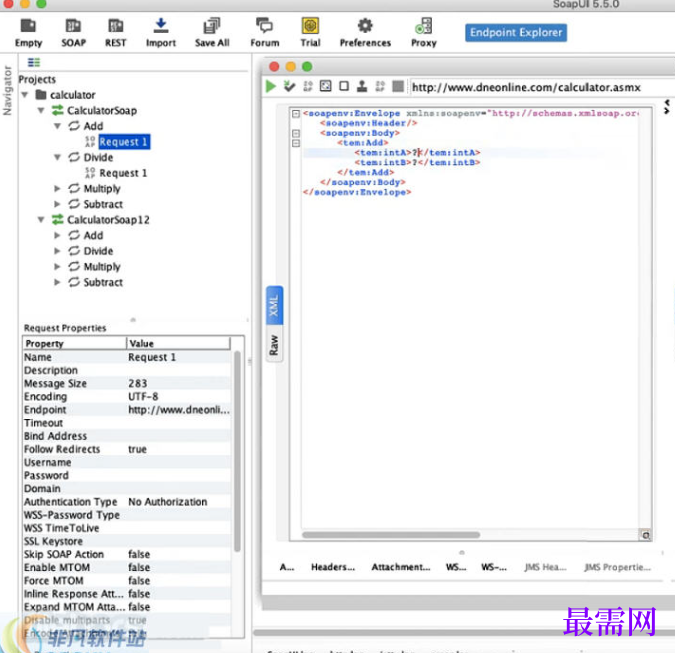Click the gray stop square in request toolbar
The height and width of the screenshot is (653, 675).
398,87
